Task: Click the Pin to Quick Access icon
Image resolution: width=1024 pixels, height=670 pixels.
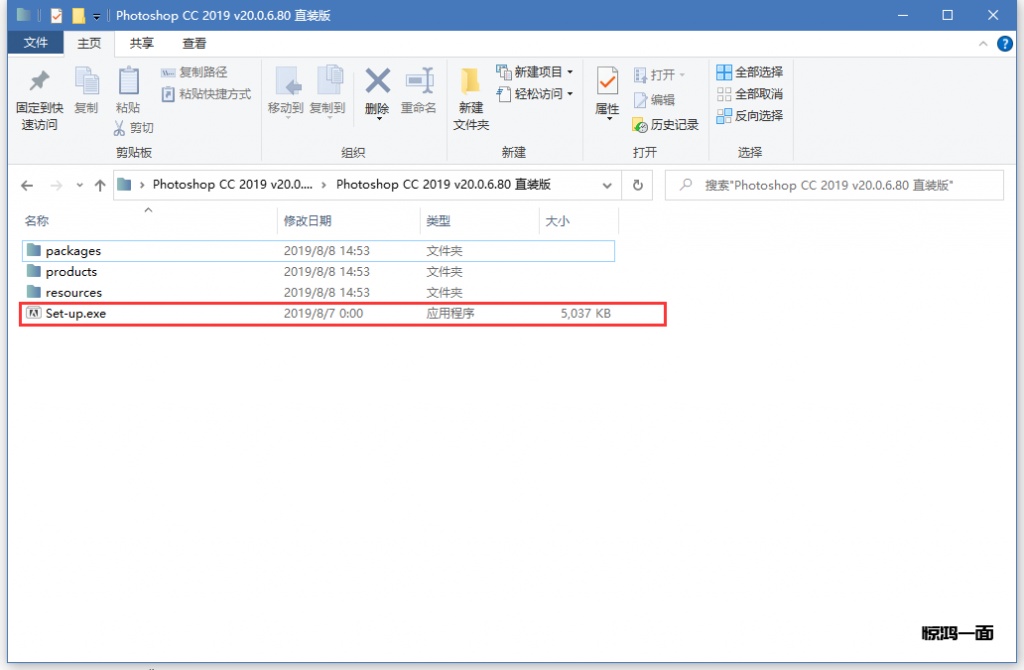Action: tap(39, 84)
